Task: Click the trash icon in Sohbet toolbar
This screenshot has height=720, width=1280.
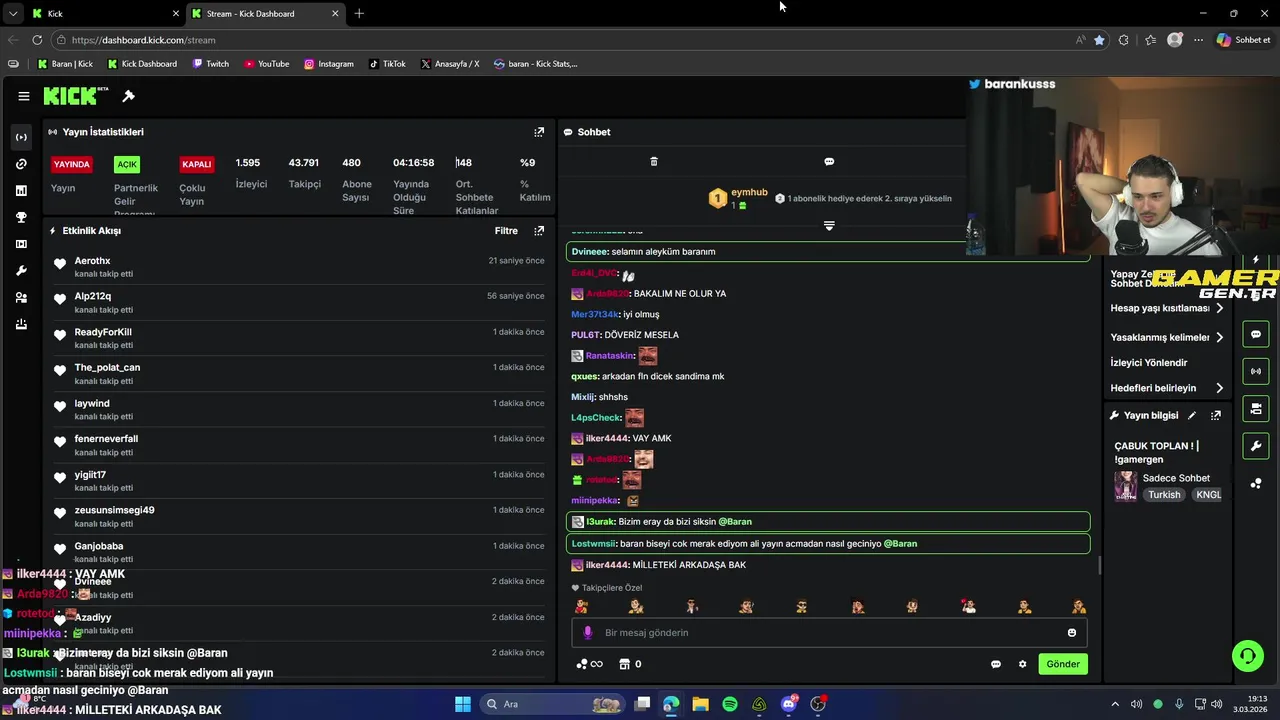Action: (x=654, y=161)
